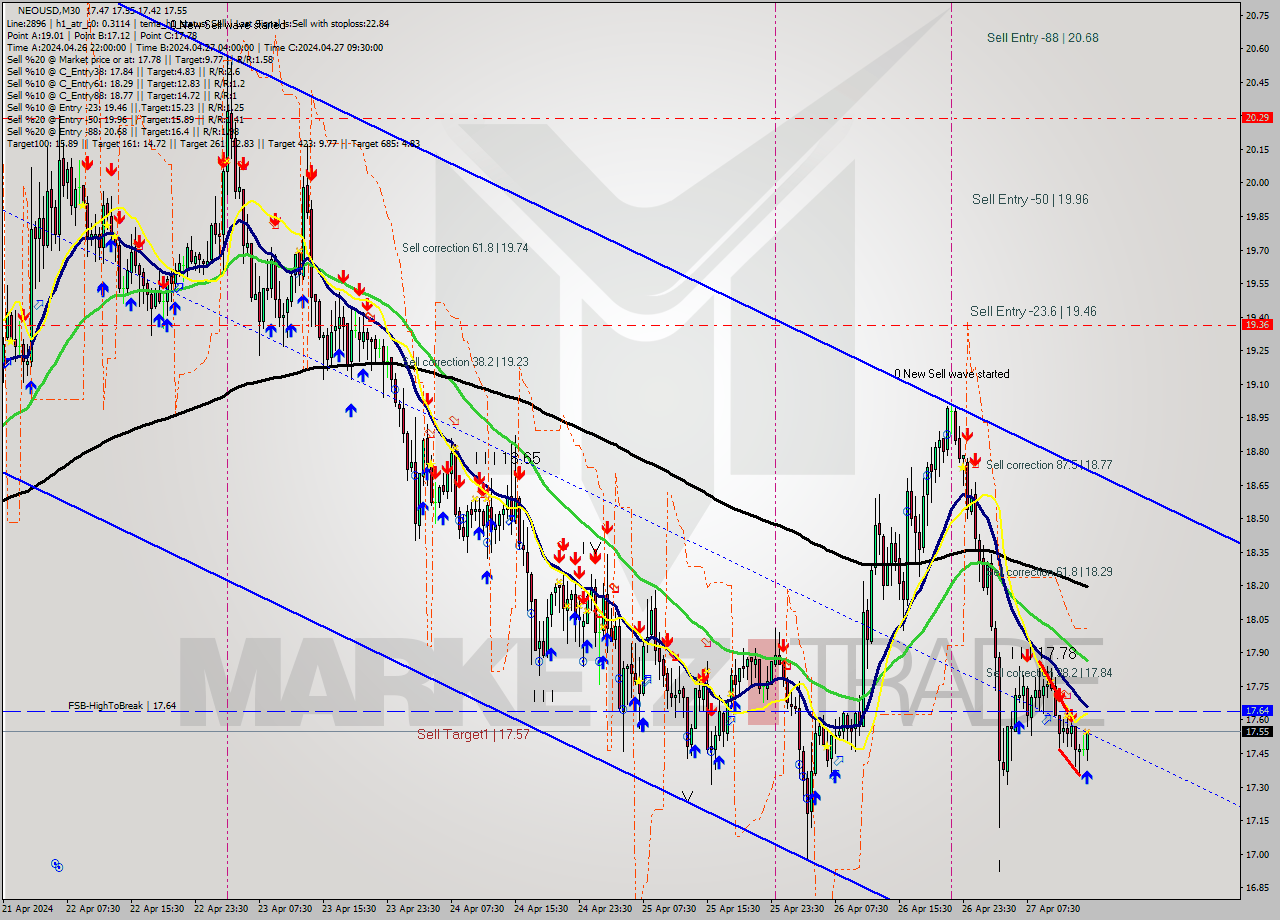This screenshot has height=920, width=1280.
Task: Click the 'I I I 18.65' price marker
Action: [x=508, y=458]
